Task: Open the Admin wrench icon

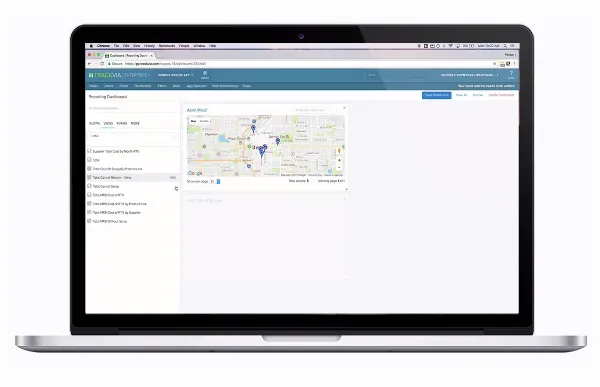Action: pos(205,72)
